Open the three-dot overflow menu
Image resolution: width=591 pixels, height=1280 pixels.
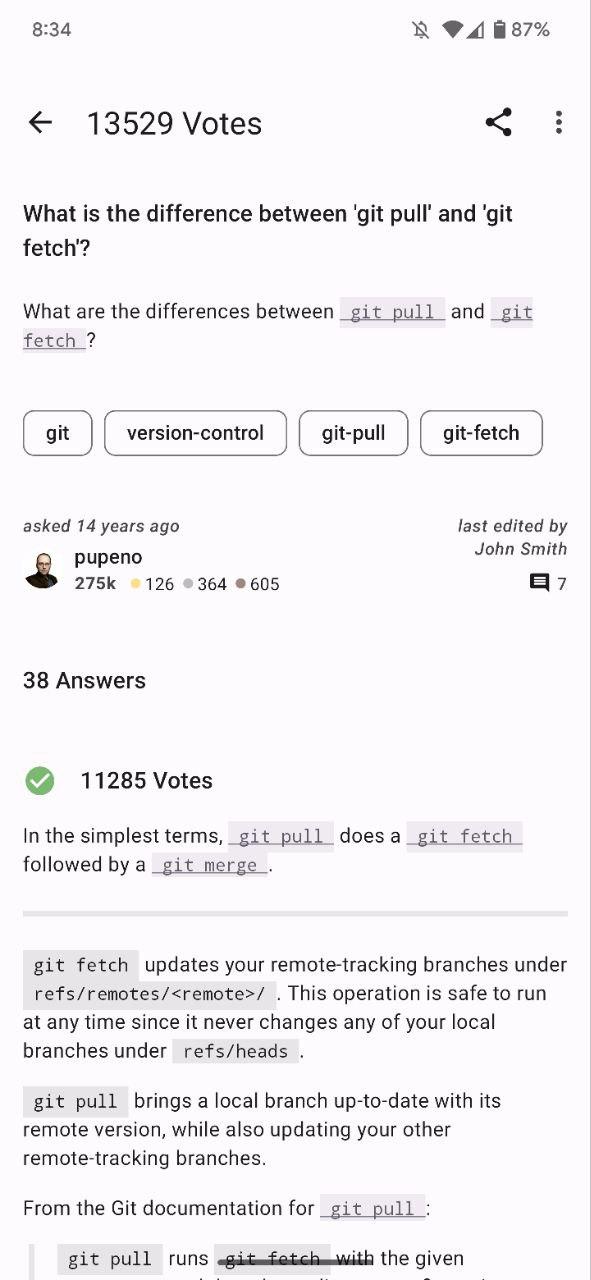coord(558,122)
